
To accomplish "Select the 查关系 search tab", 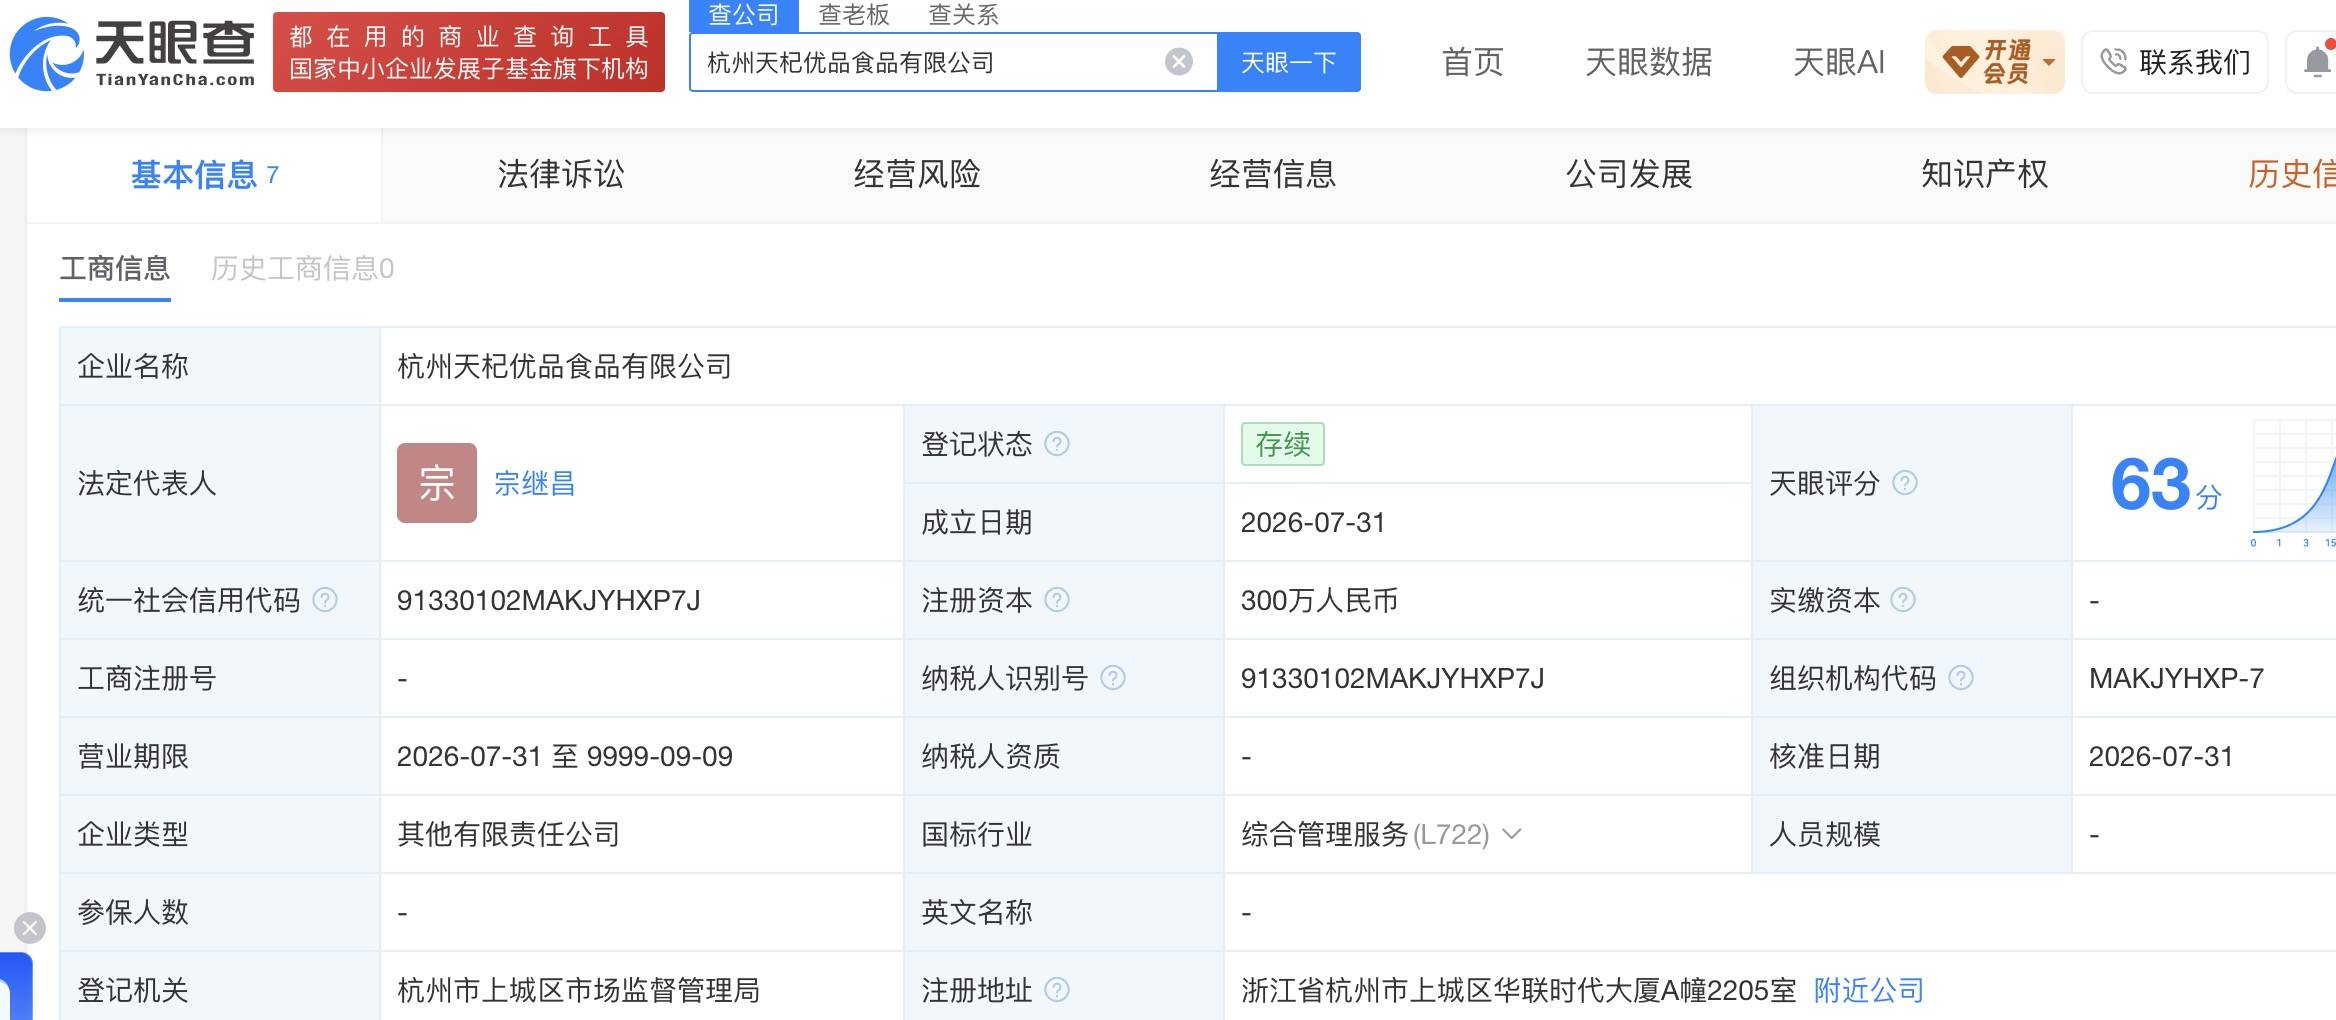I will point(963,14).
